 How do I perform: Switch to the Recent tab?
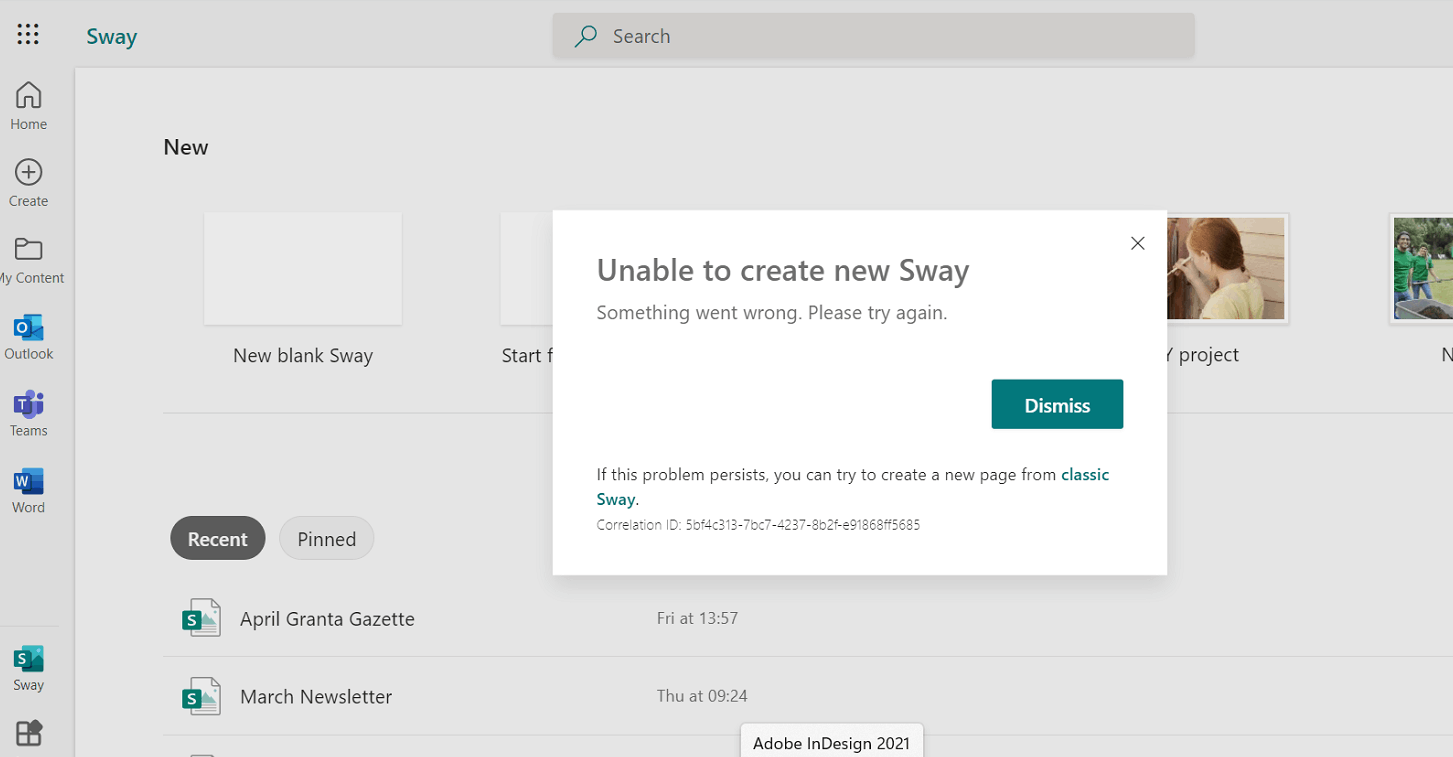tap(217, 539)
